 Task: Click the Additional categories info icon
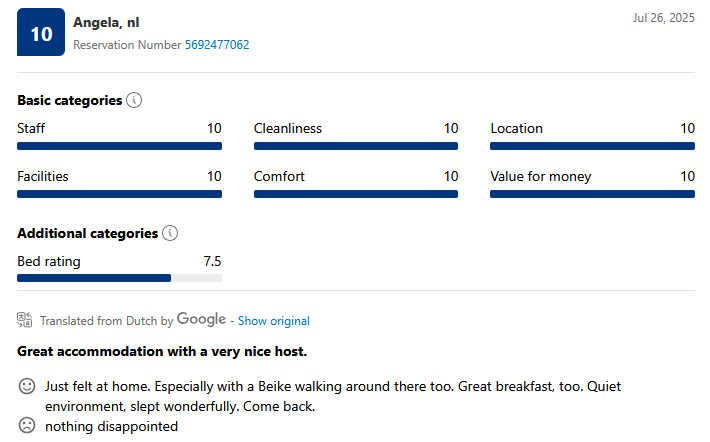tap(170, 233)
